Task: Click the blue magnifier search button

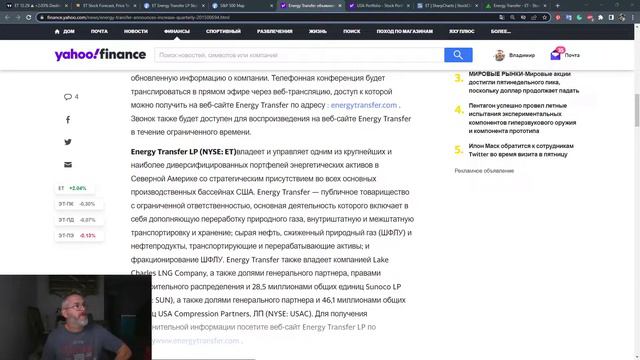Action: [458, 55]
